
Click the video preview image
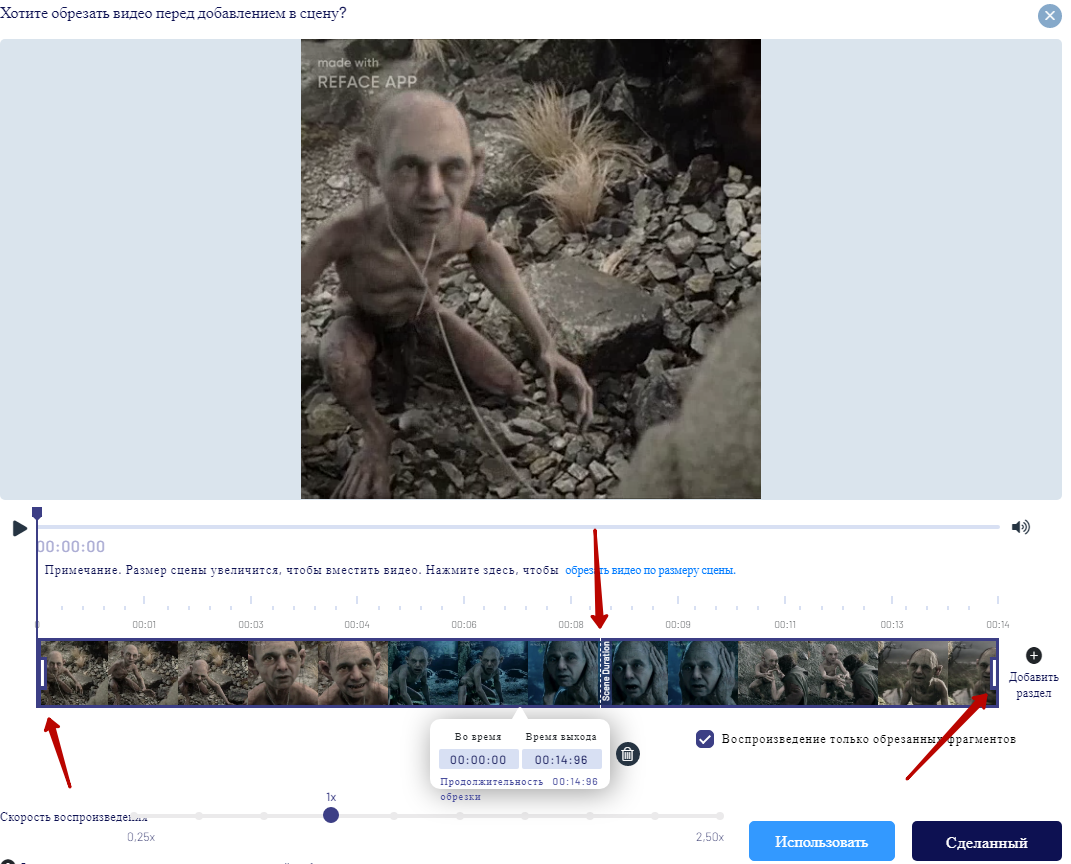coord(531,268)
